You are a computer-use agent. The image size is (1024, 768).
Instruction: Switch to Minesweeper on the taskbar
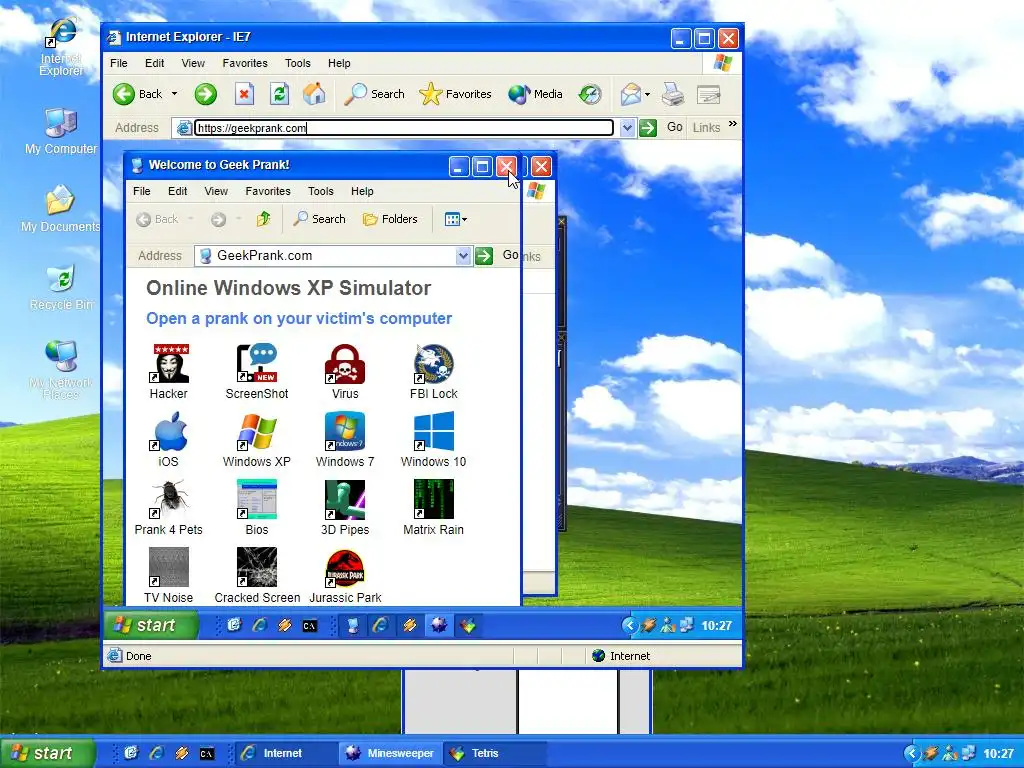point(391,754)
